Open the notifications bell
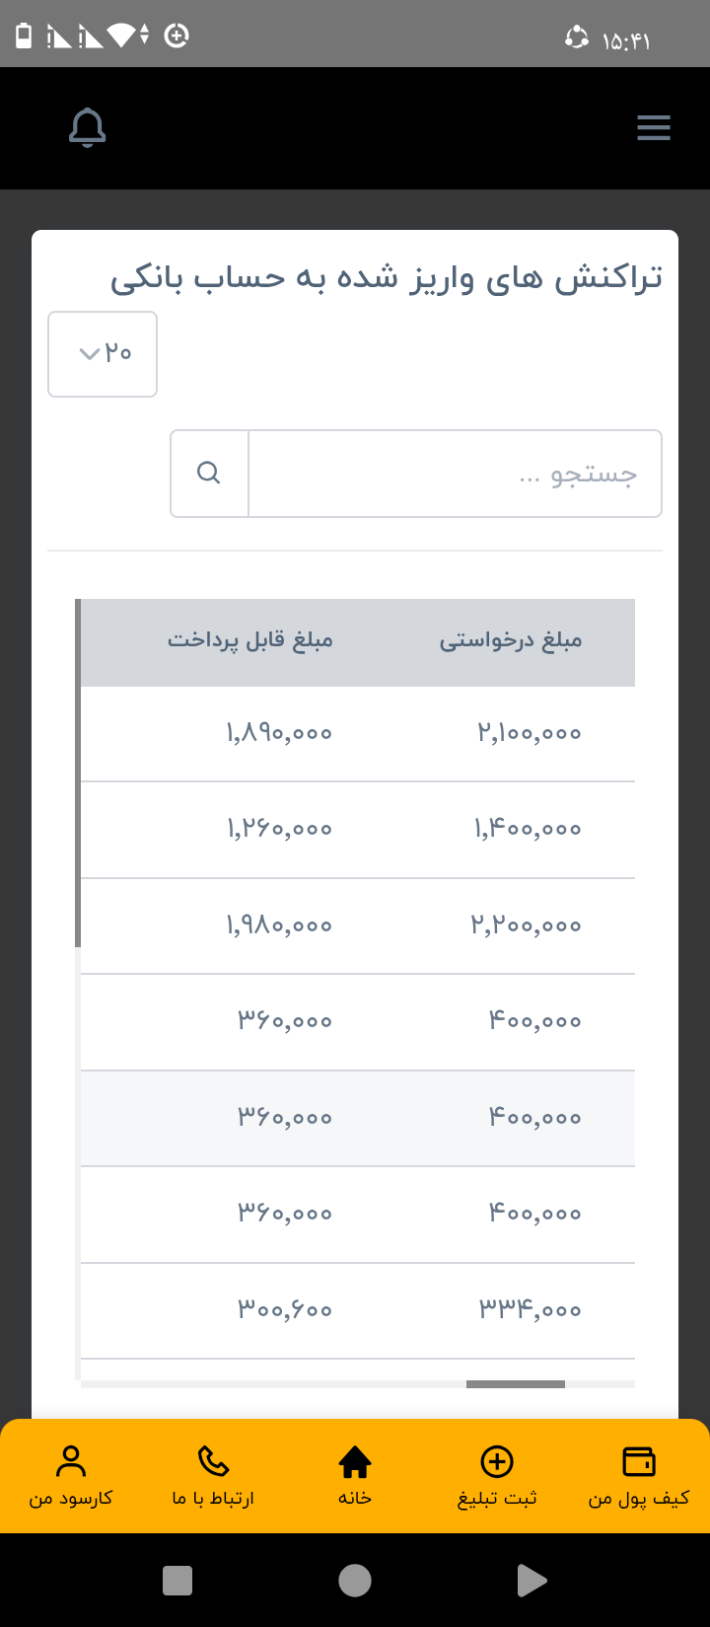The width and height of the screenshot is (710, 1627). [87, 128]
